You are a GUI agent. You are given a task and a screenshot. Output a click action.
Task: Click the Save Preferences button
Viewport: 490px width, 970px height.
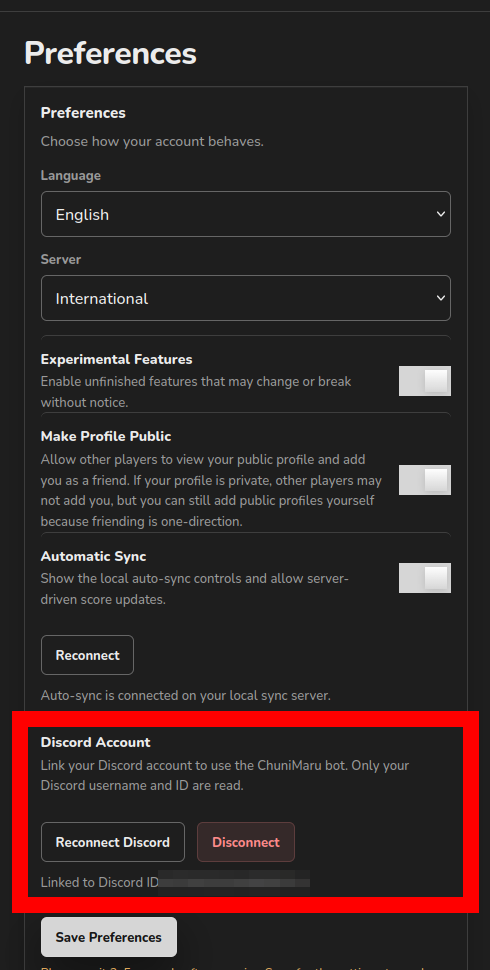click(109, 937)
